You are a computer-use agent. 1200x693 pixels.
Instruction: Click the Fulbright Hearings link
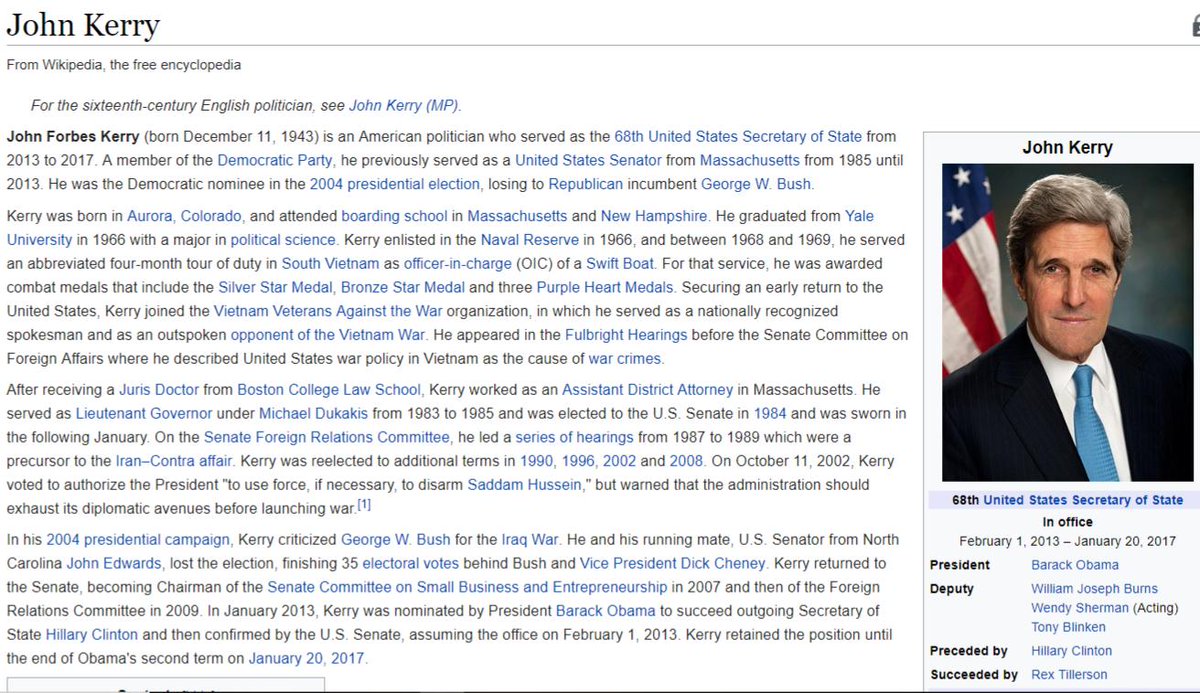point(626,336)
